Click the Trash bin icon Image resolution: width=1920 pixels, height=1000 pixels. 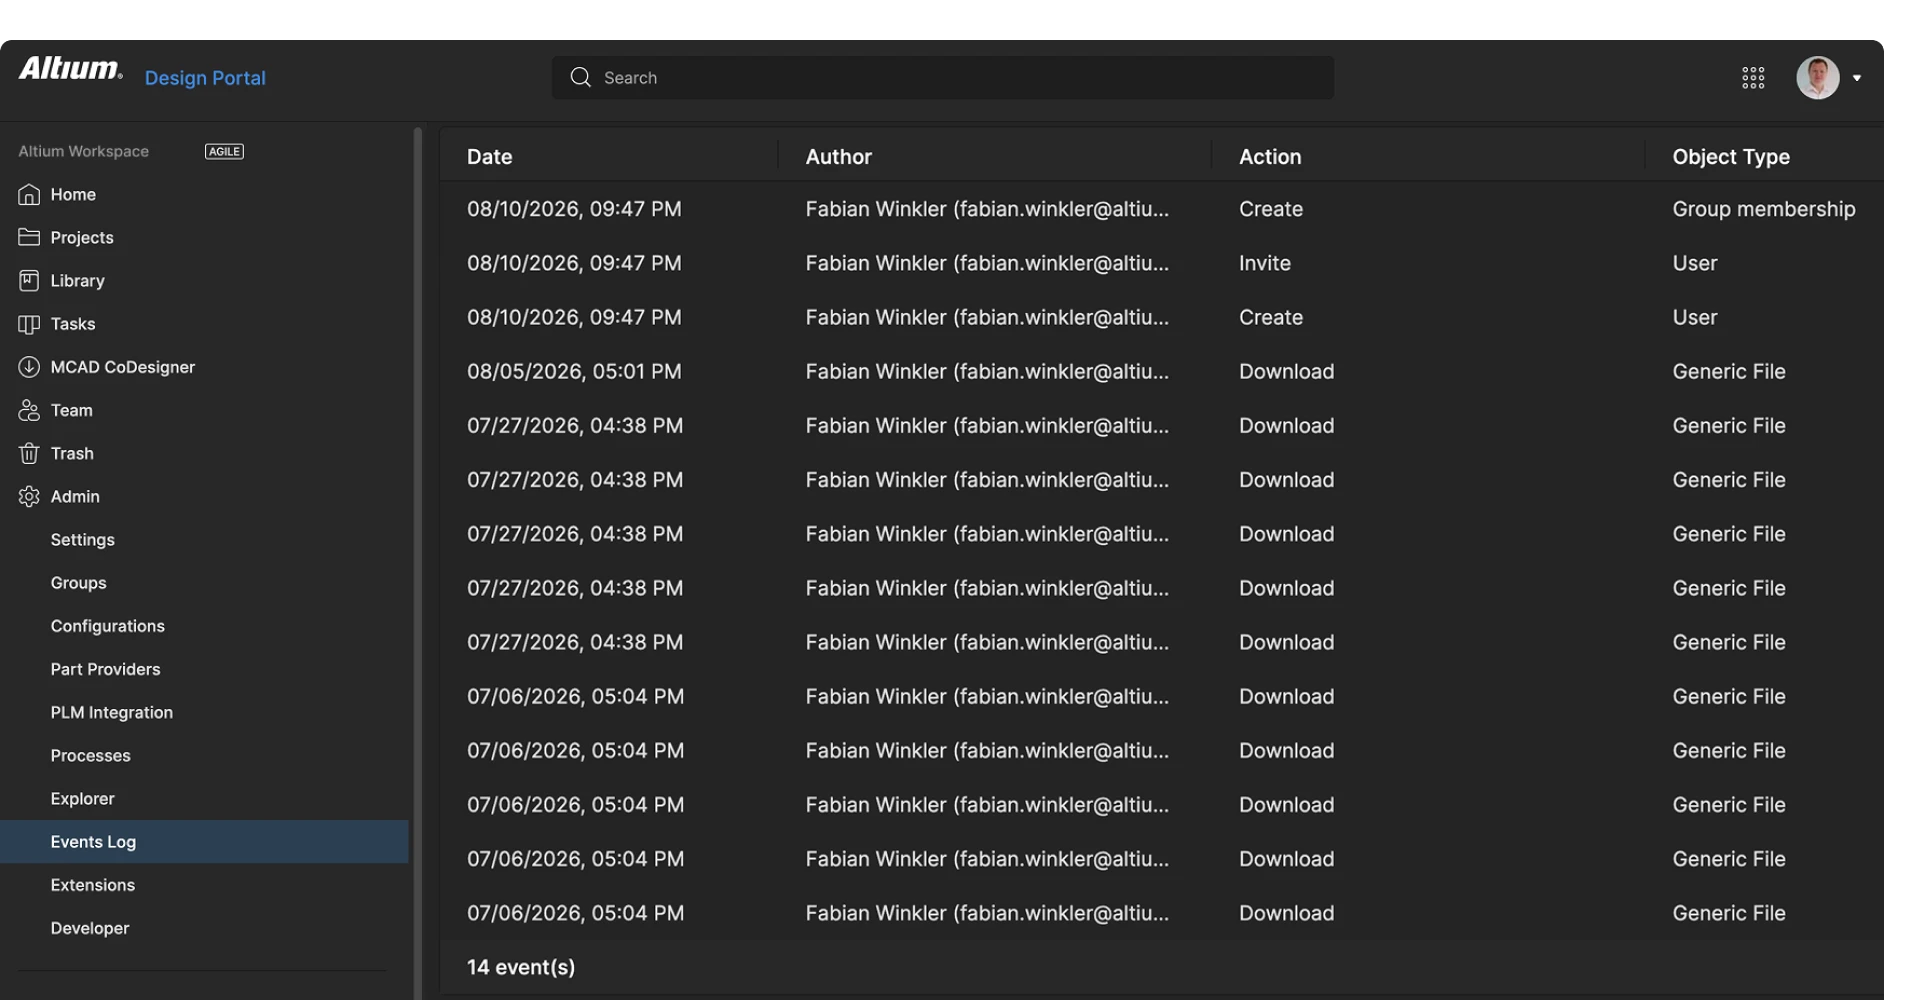pyautogui.click(x=29, y=454)
